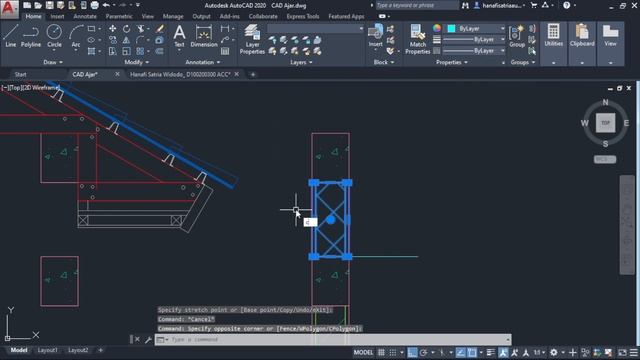Image resolution: width=640 pixels, height=360 pixels.
Task: Click the Insert block tool
Action: coord(375,36)
